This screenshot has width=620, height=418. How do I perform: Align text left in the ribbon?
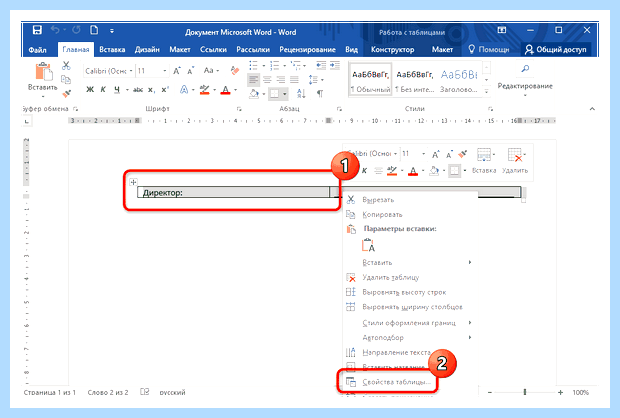point(253,80)
